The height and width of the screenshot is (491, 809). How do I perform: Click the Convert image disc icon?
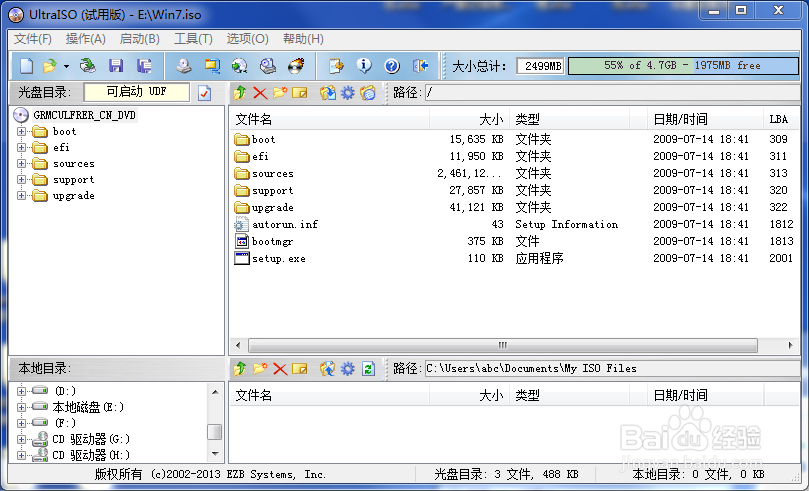pyautogui.click(x=239, y=66)
